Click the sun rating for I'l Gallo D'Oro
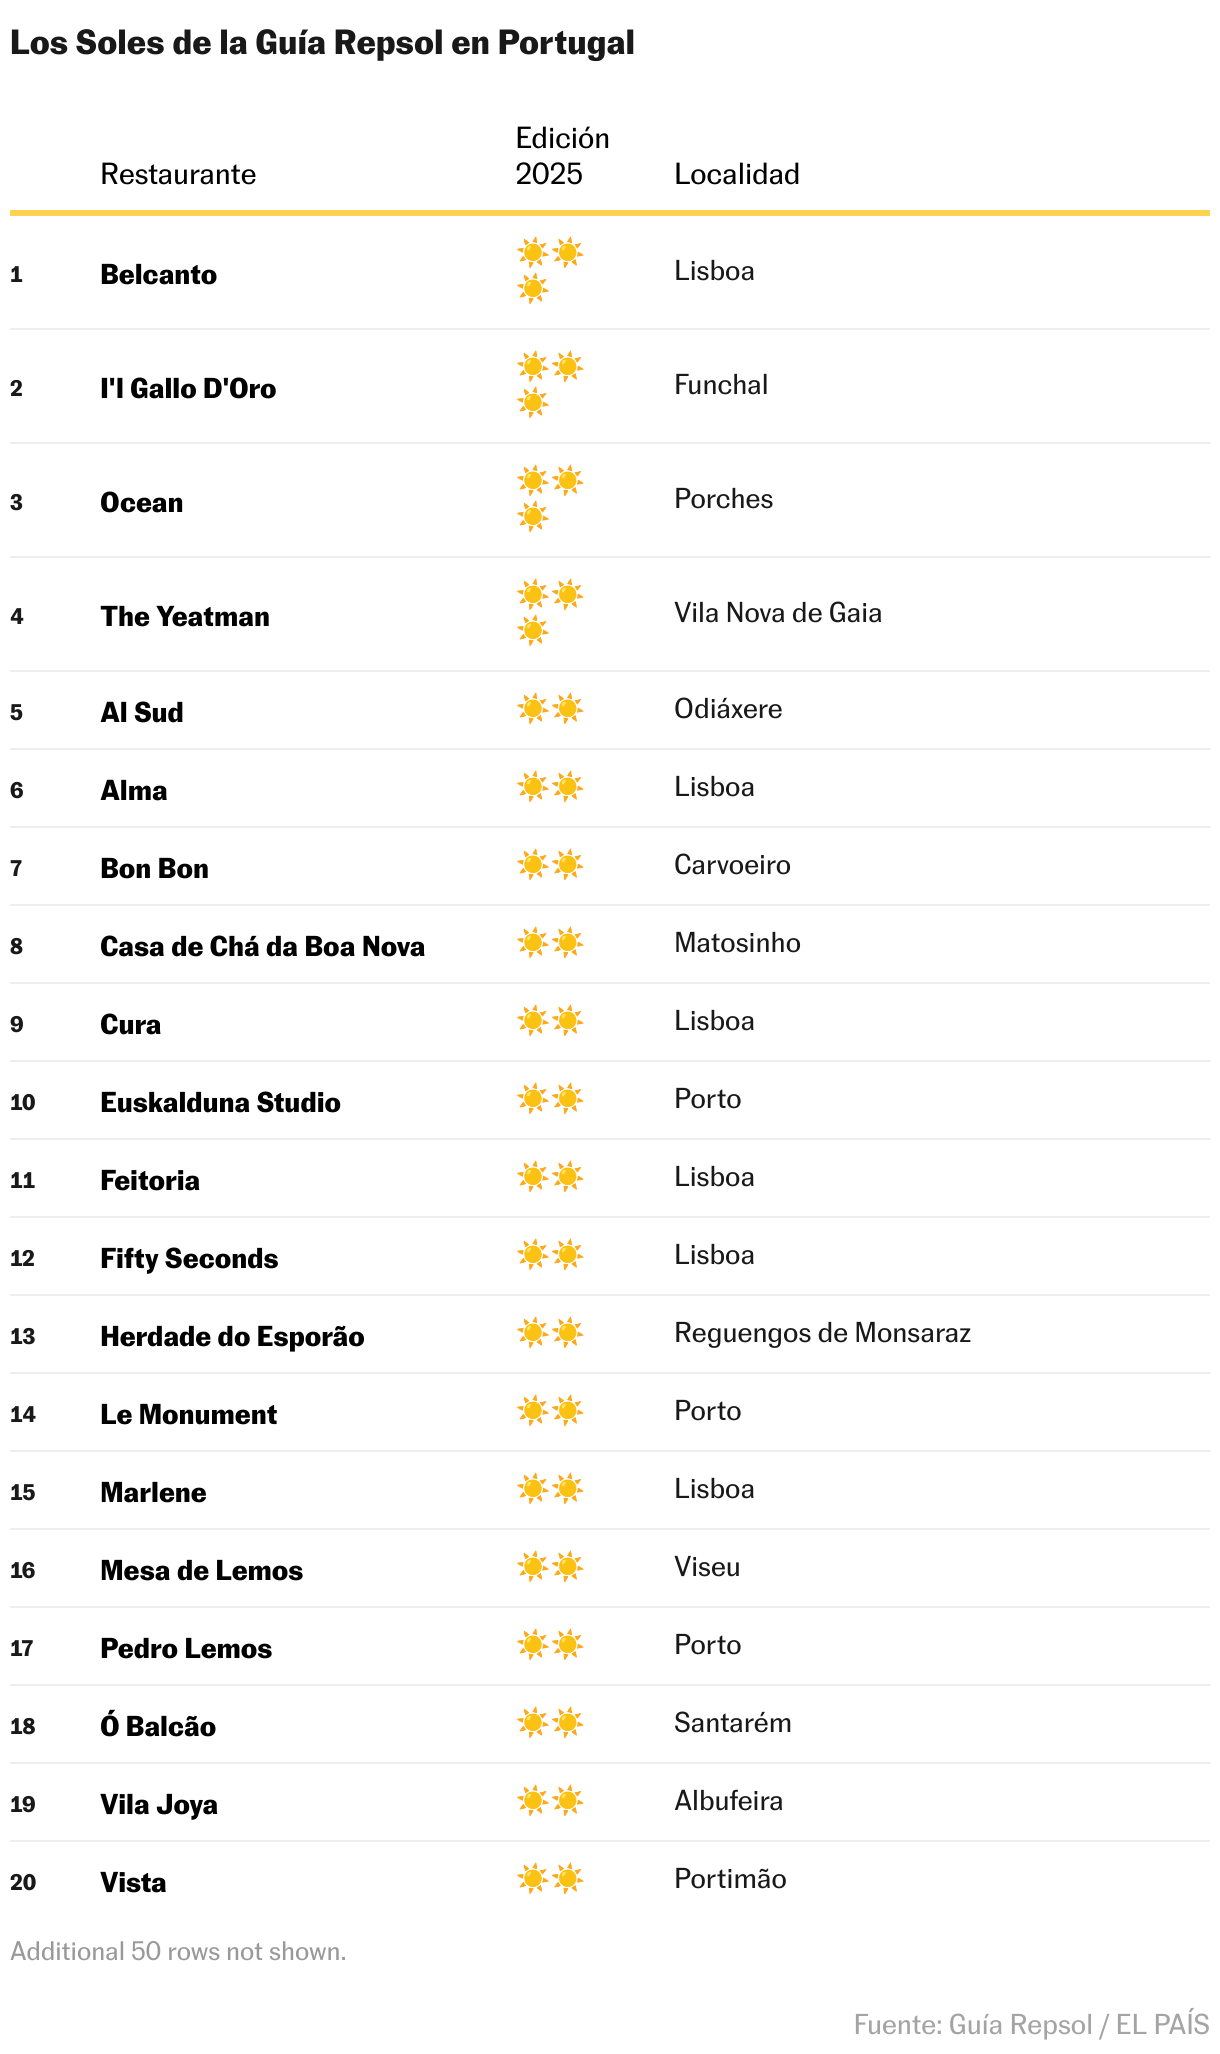1220x2054 pixels. pos(550,385)
